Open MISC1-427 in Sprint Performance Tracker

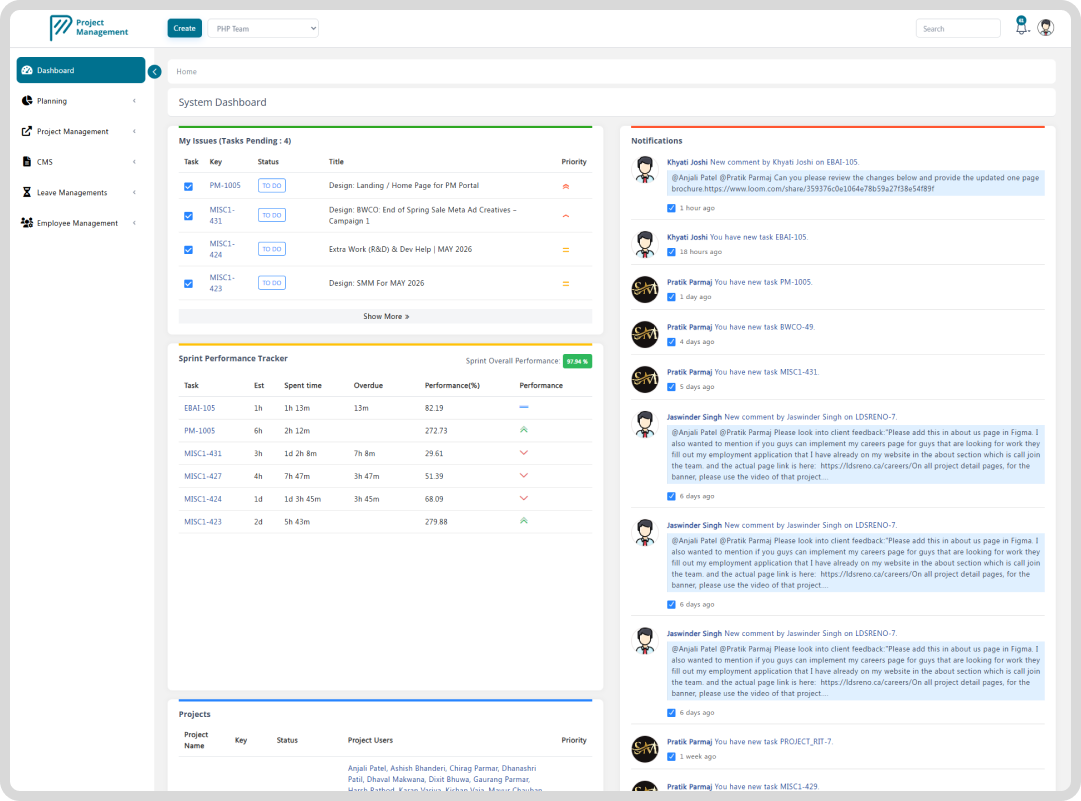point(203,476)
